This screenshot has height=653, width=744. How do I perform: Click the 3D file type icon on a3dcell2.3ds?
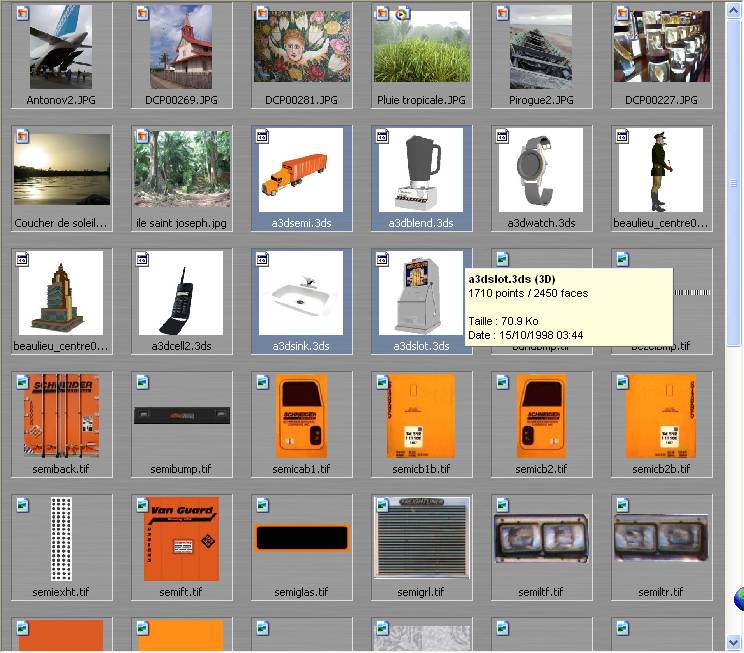click(142, 259)
